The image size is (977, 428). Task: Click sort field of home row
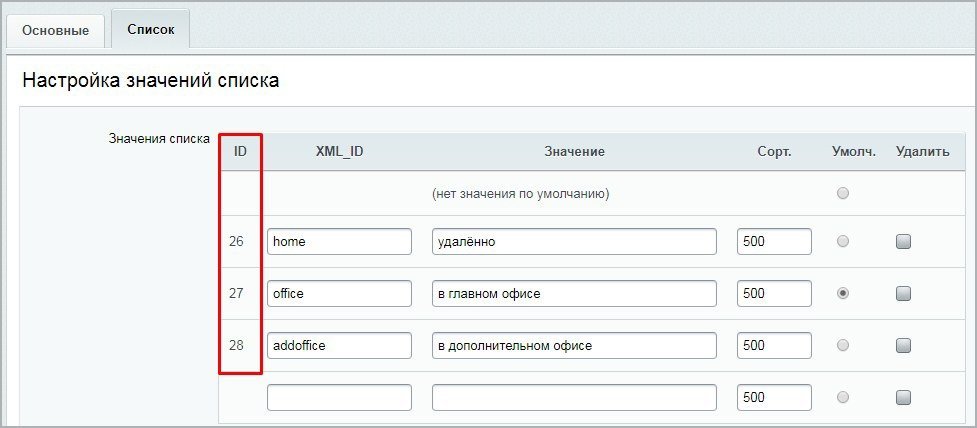pos(774,241)
